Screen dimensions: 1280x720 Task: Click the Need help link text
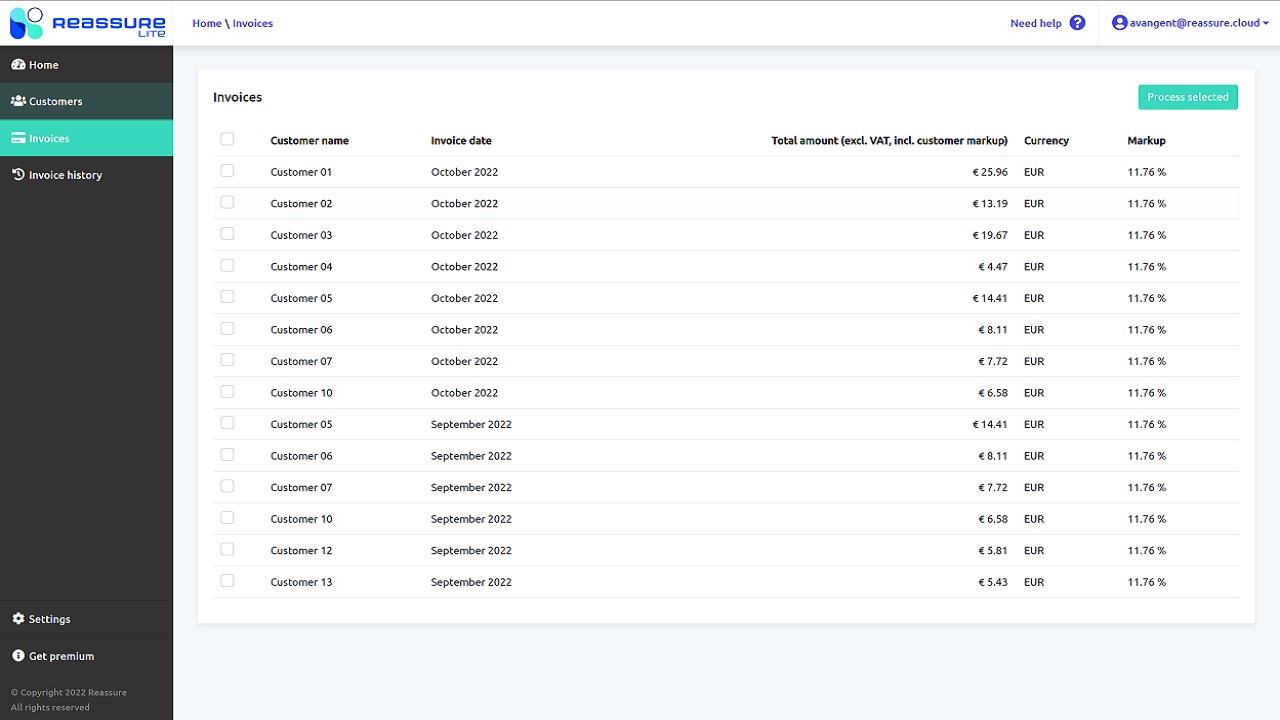(1036, 23)
